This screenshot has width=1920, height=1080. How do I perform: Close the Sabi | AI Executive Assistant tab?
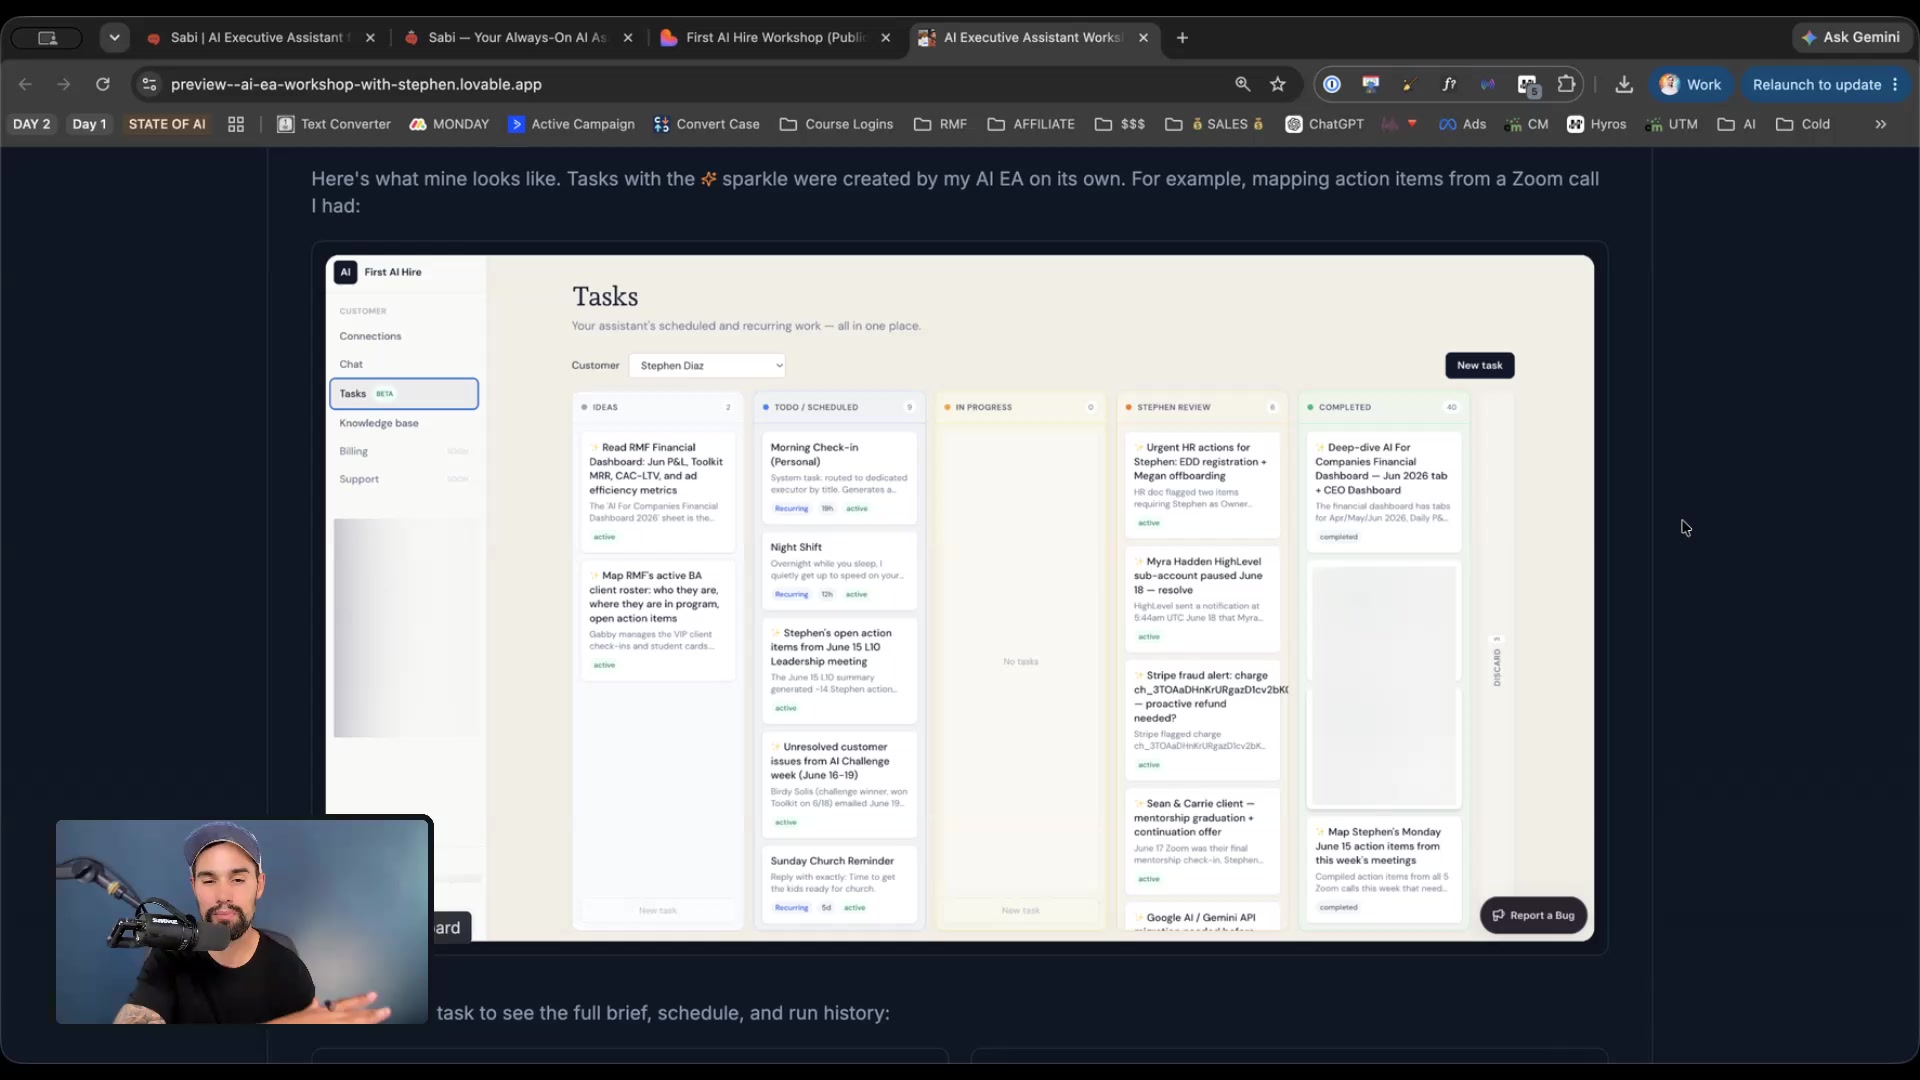coord(370,37)
